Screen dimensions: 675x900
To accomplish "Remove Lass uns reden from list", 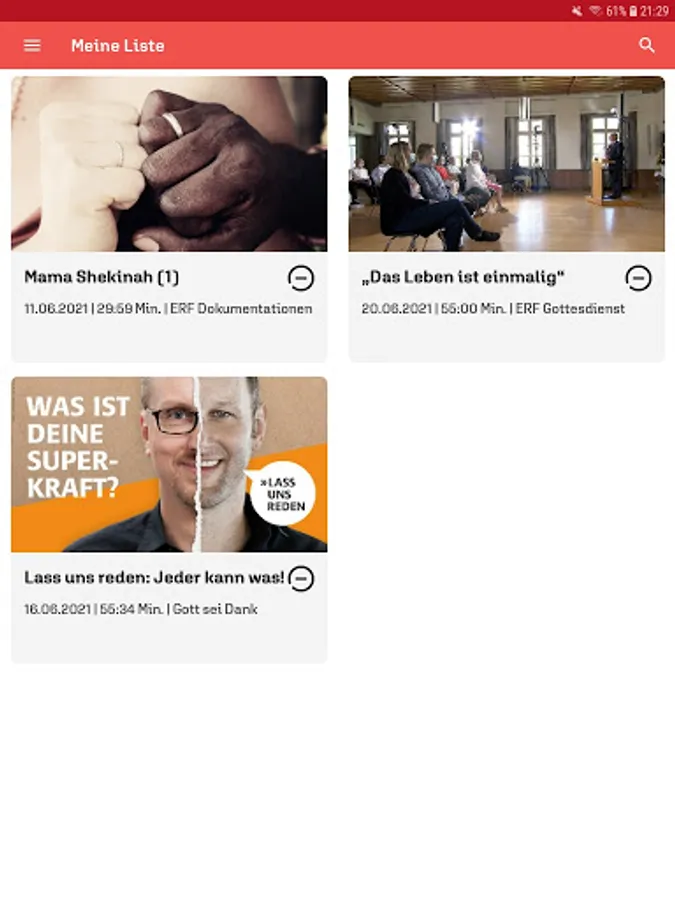I will 301,579.
